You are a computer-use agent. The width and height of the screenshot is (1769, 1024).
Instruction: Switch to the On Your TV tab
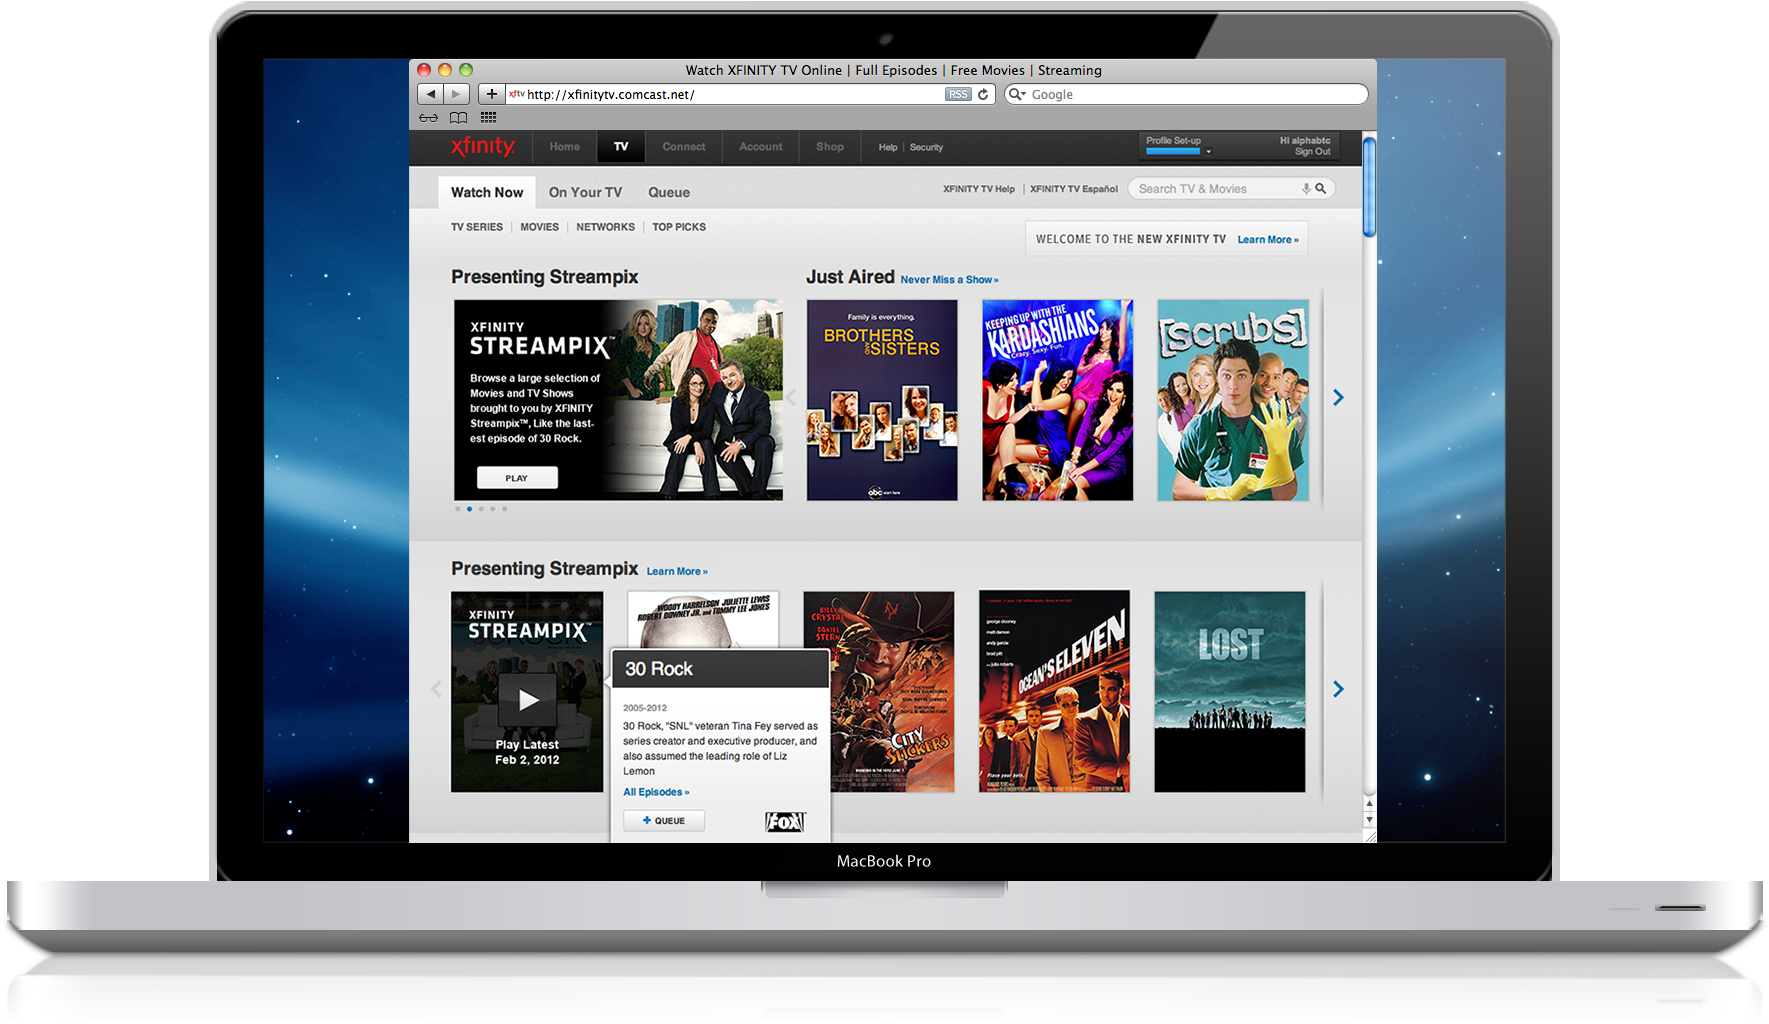click(x=585, y=192)
